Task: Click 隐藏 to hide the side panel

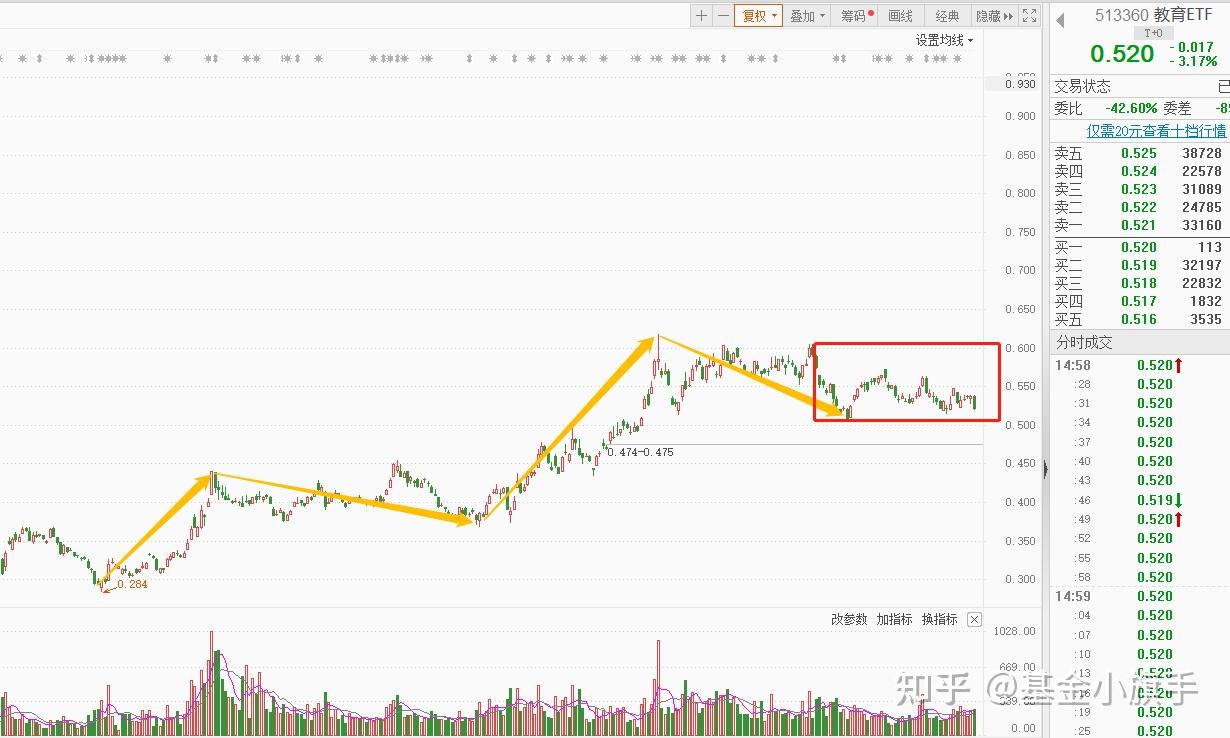Action: click(994, 15)
